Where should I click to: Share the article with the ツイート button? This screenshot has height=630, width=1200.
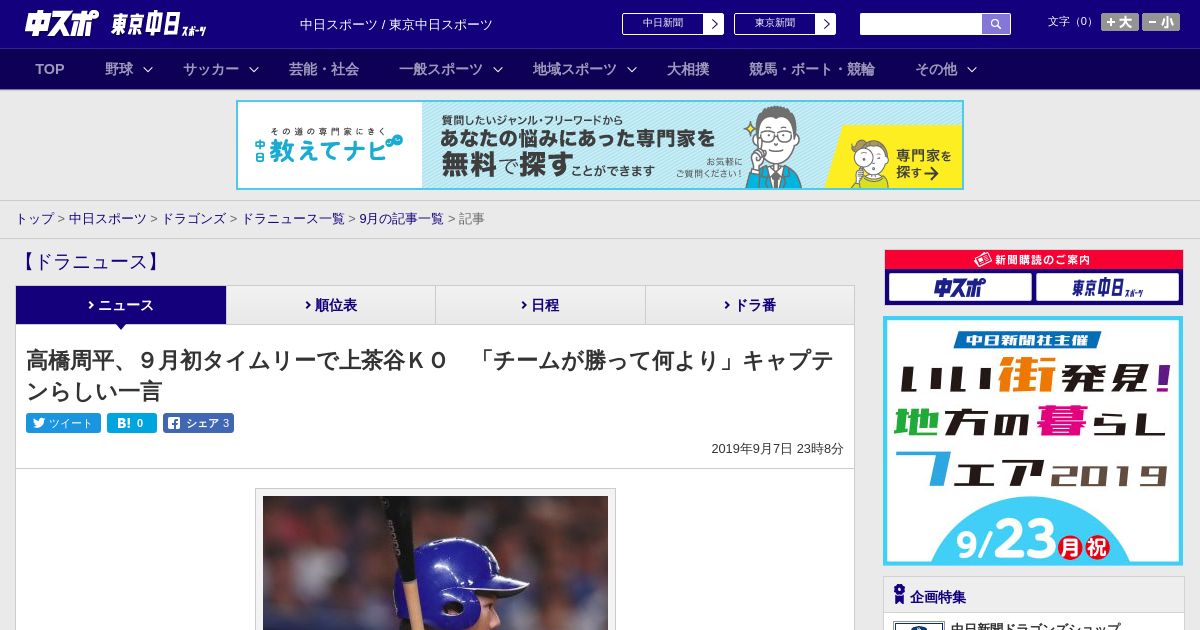click(x=63, y=423)
